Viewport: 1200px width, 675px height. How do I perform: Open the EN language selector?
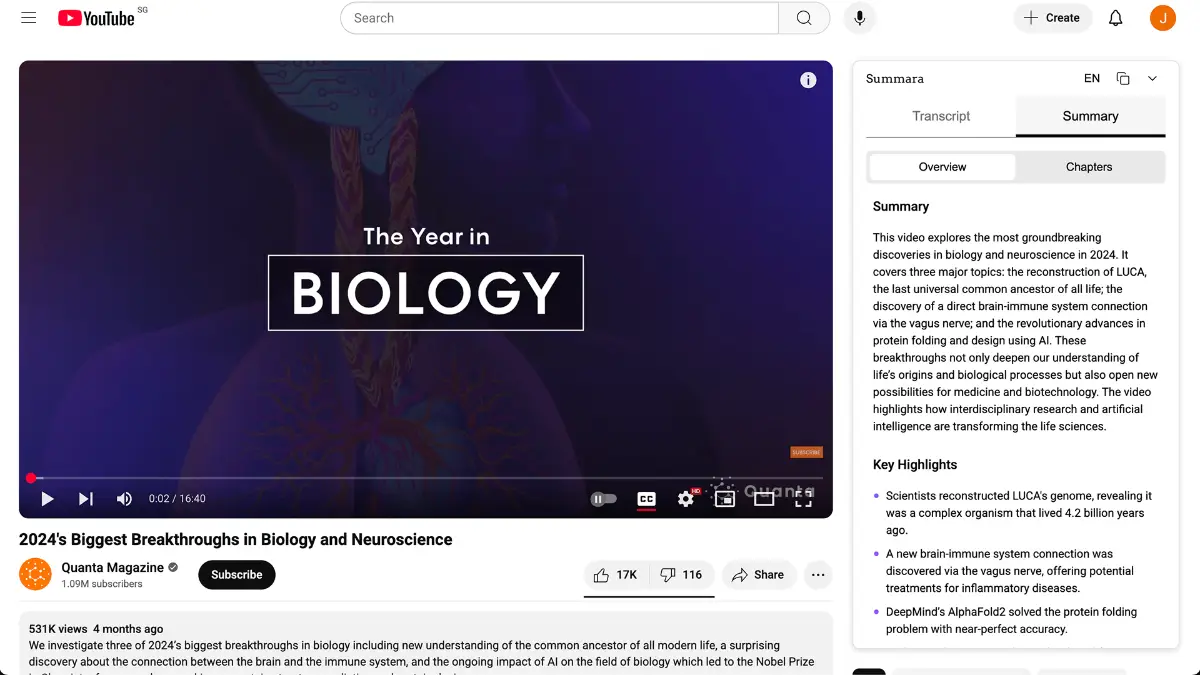pyautogui.click(x=1092, y=79)
